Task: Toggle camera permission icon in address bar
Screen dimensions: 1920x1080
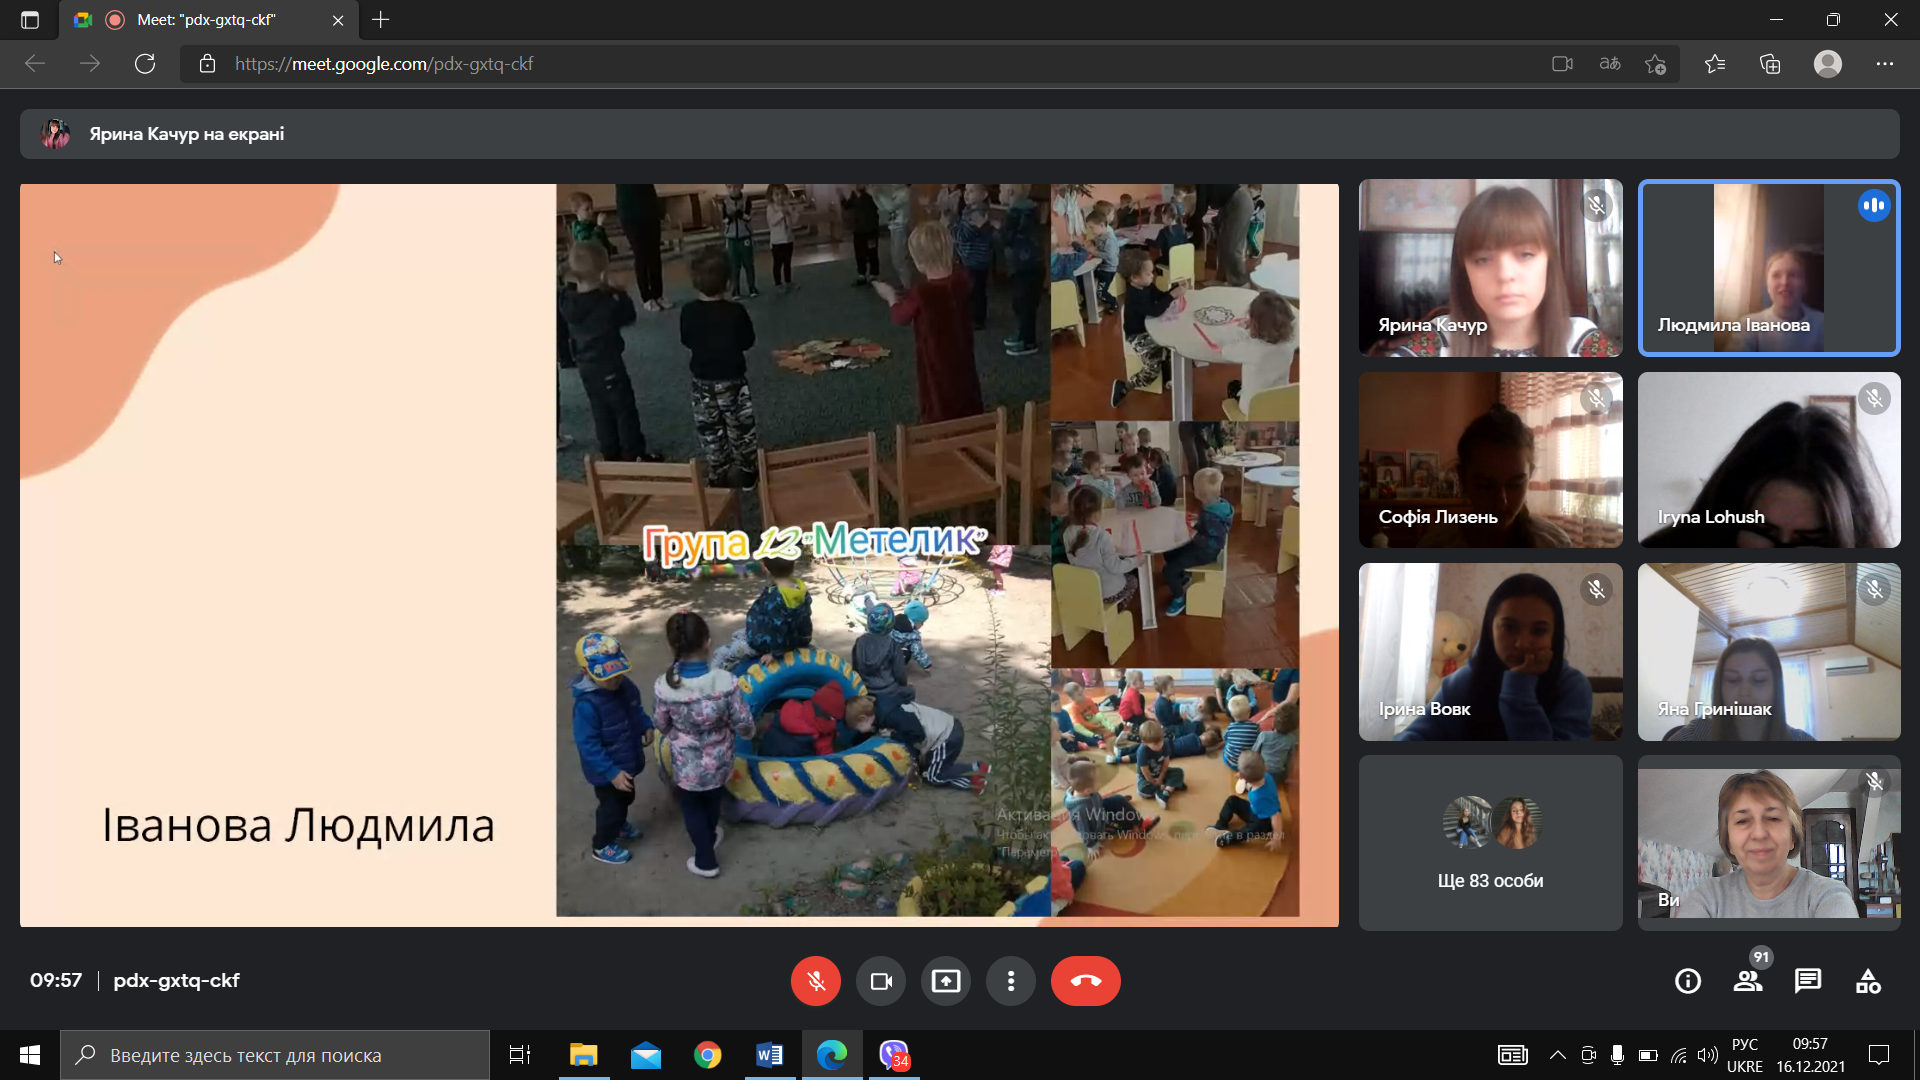Action: [x=1562, y=64]
